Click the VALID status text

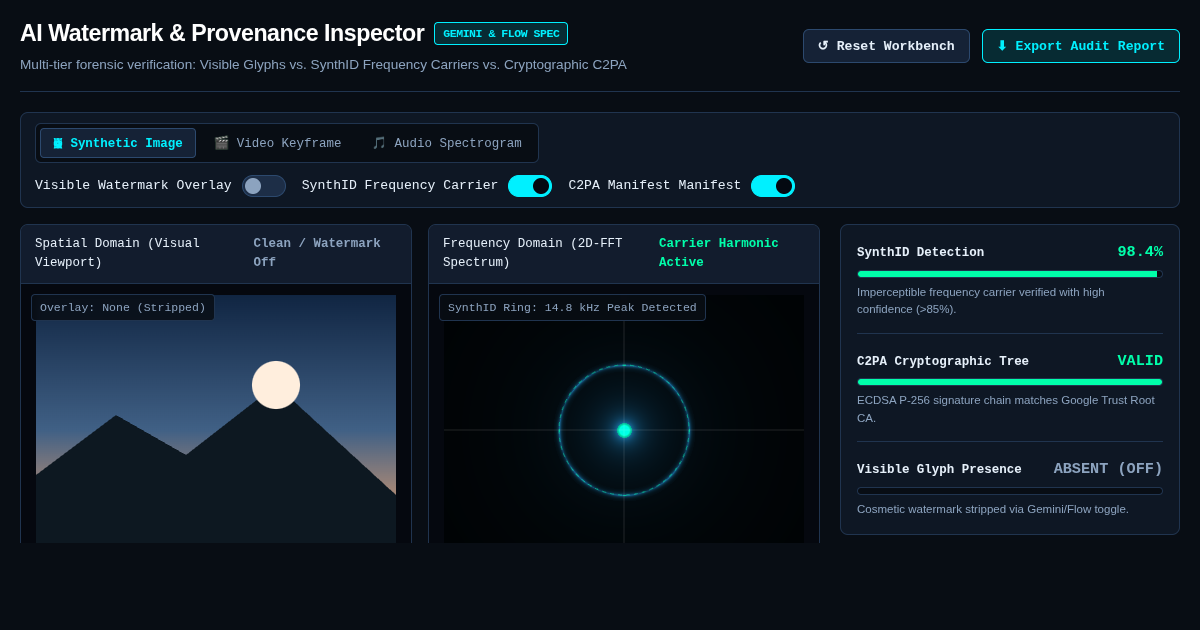(x=1140, y=361)
